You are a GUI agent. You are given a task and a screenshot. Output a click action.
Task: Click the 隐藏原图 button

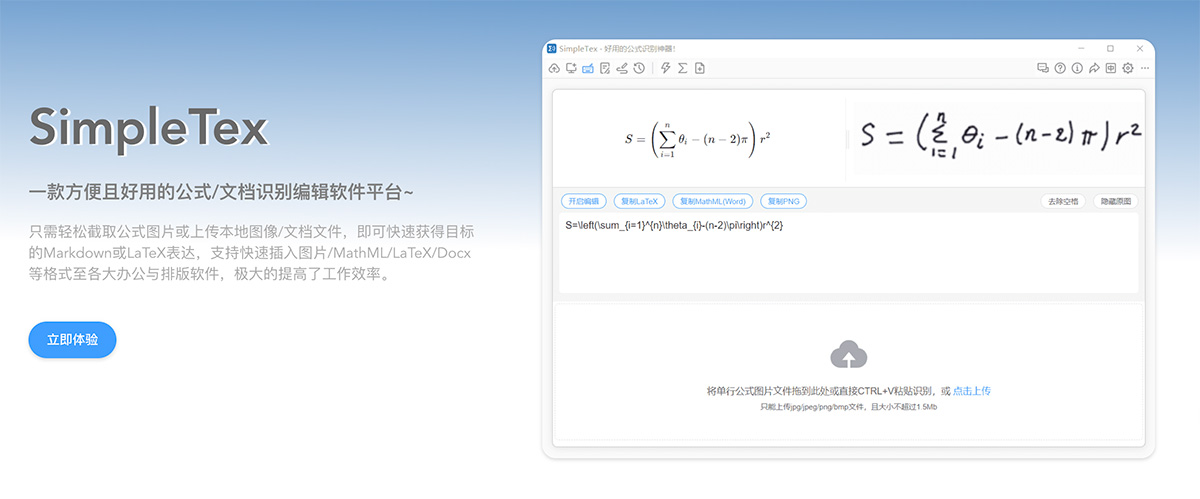pyautogui.click(x=1116, y=201)
